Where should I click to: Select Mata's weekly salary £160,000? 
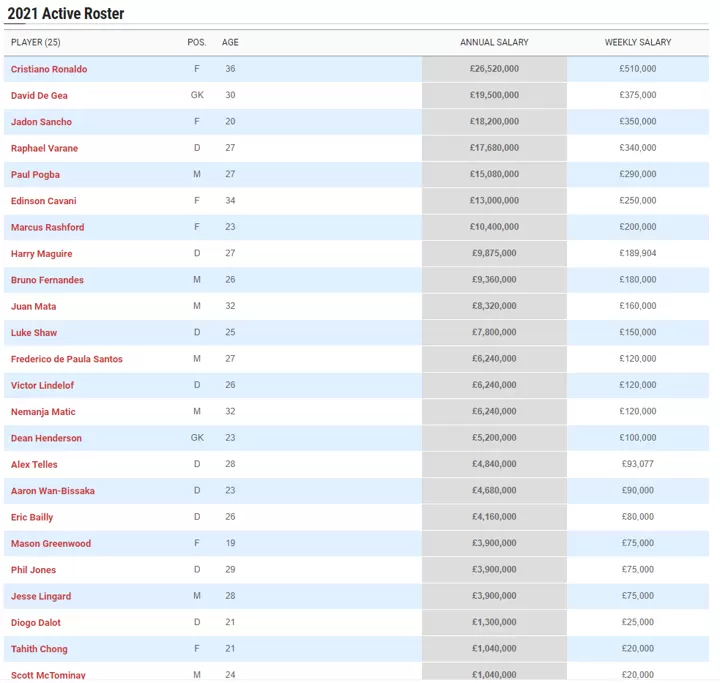pyautogui.click(x=638, y=306)
